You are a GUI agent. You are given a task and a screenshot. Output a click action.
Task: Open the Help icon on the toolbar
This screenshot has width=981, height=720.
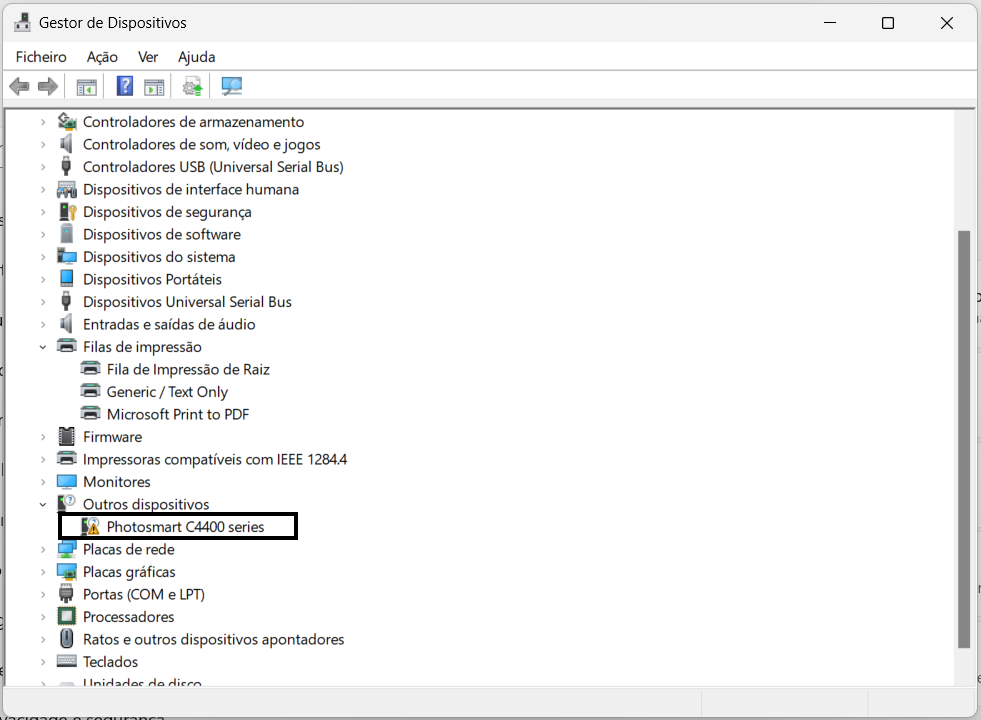(124, 86)
